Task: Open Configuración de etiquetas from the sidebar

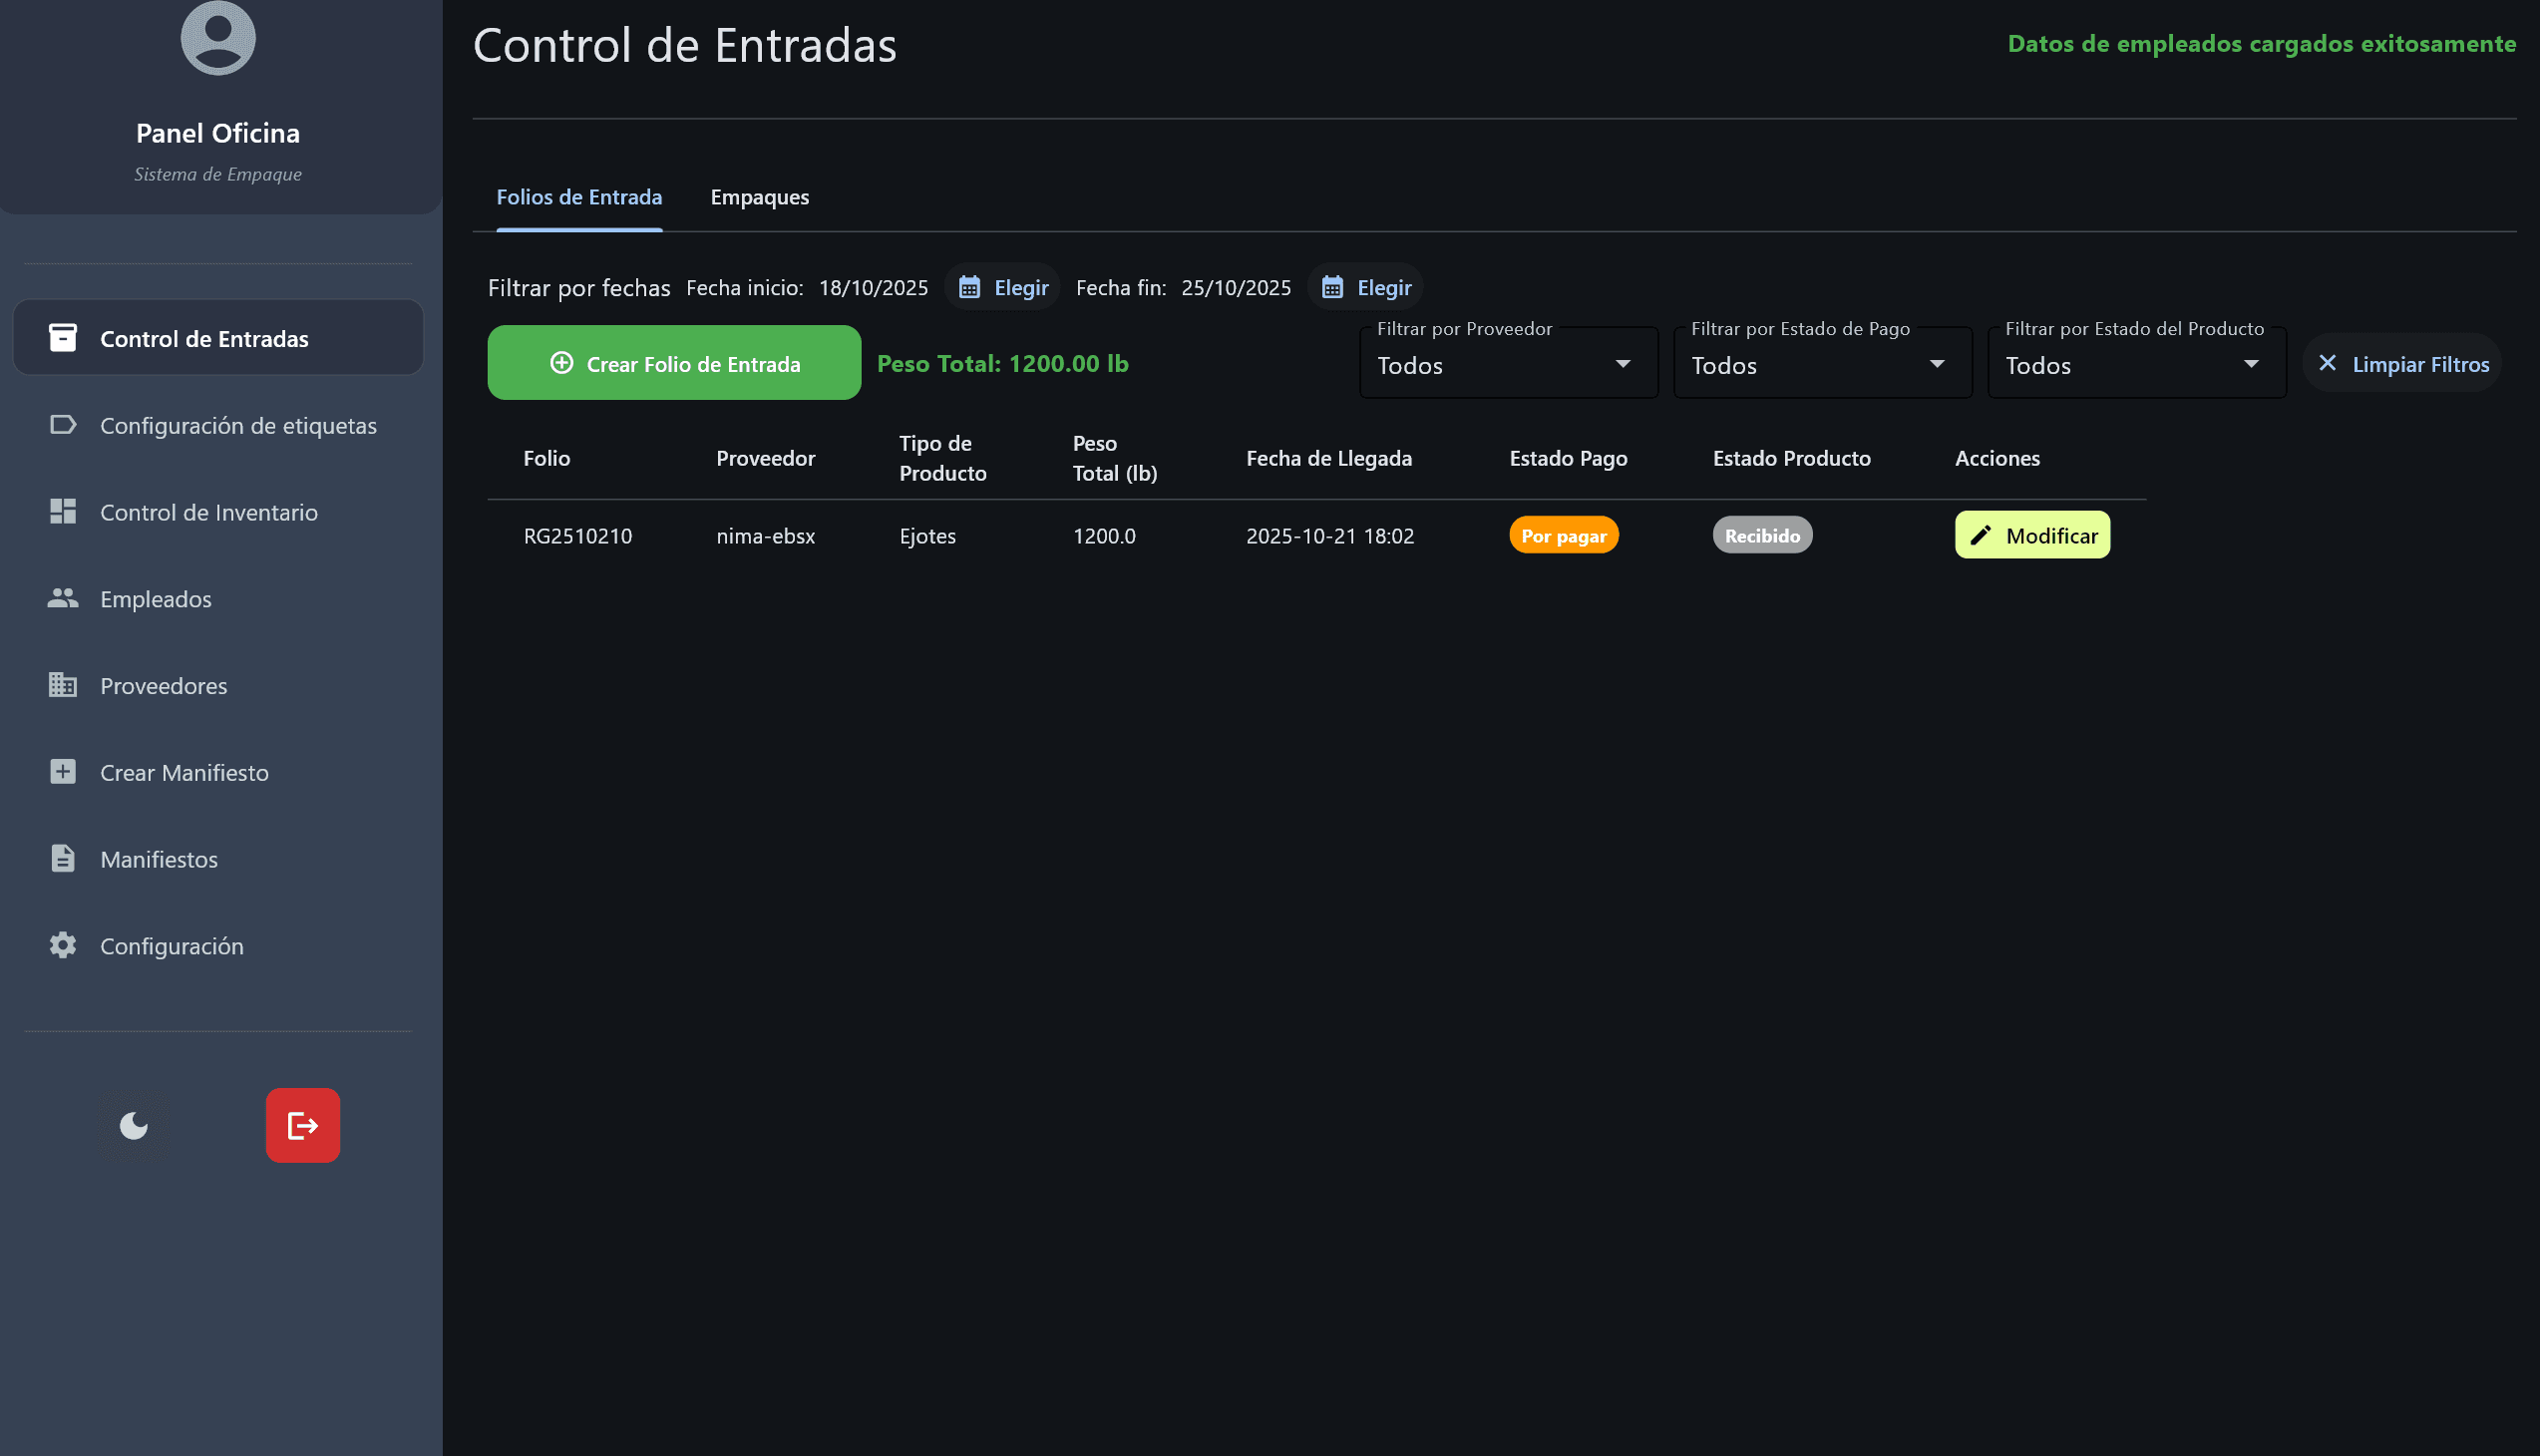Action: [x=238, y=426]
